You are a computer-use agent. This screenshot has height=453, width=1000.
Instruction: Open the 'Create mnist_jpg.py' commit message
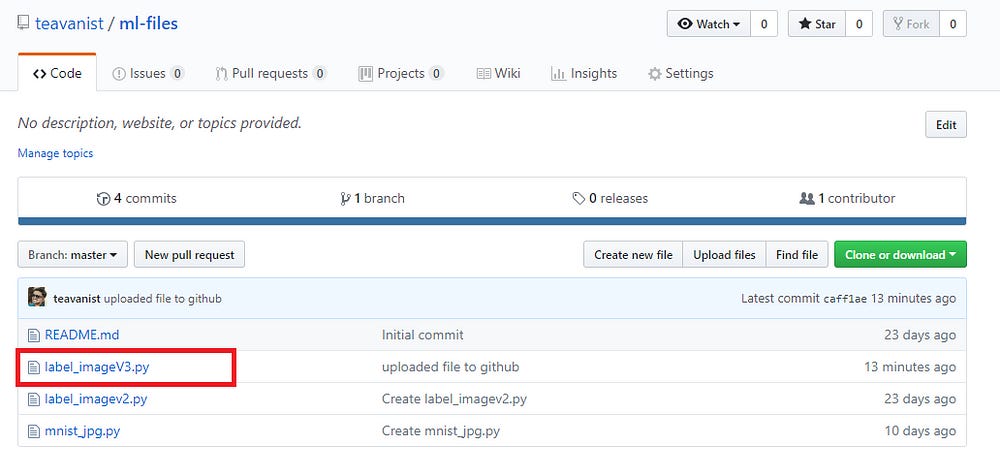441,431
